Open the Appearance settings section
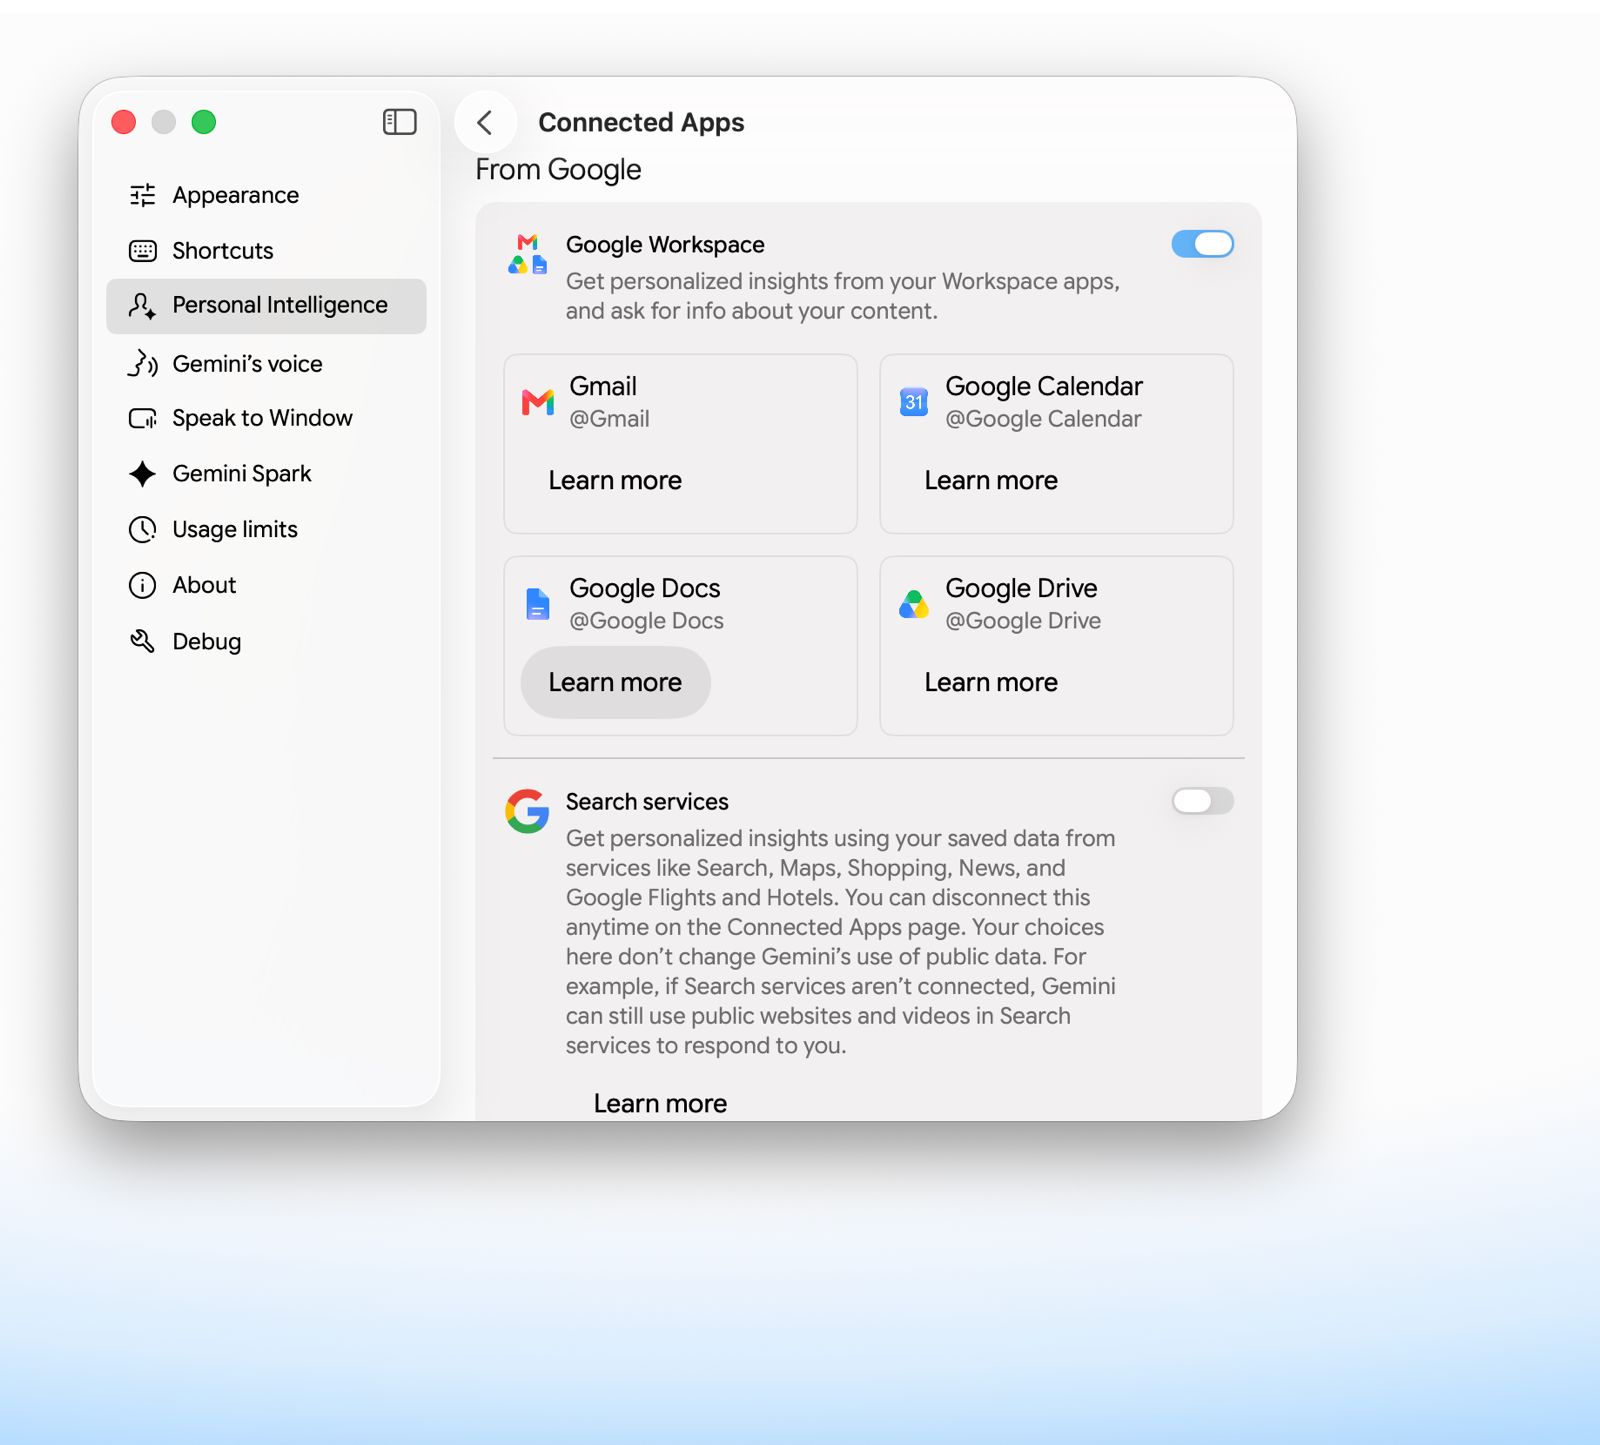 point(266,195)
